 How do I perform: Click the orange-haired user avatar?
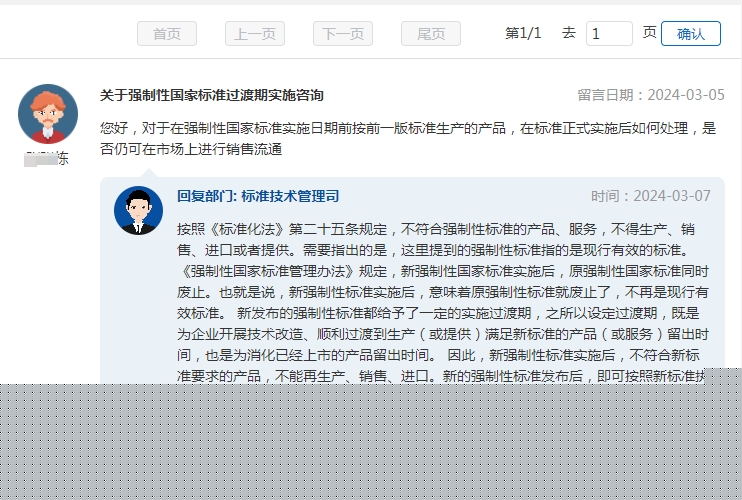47,114
